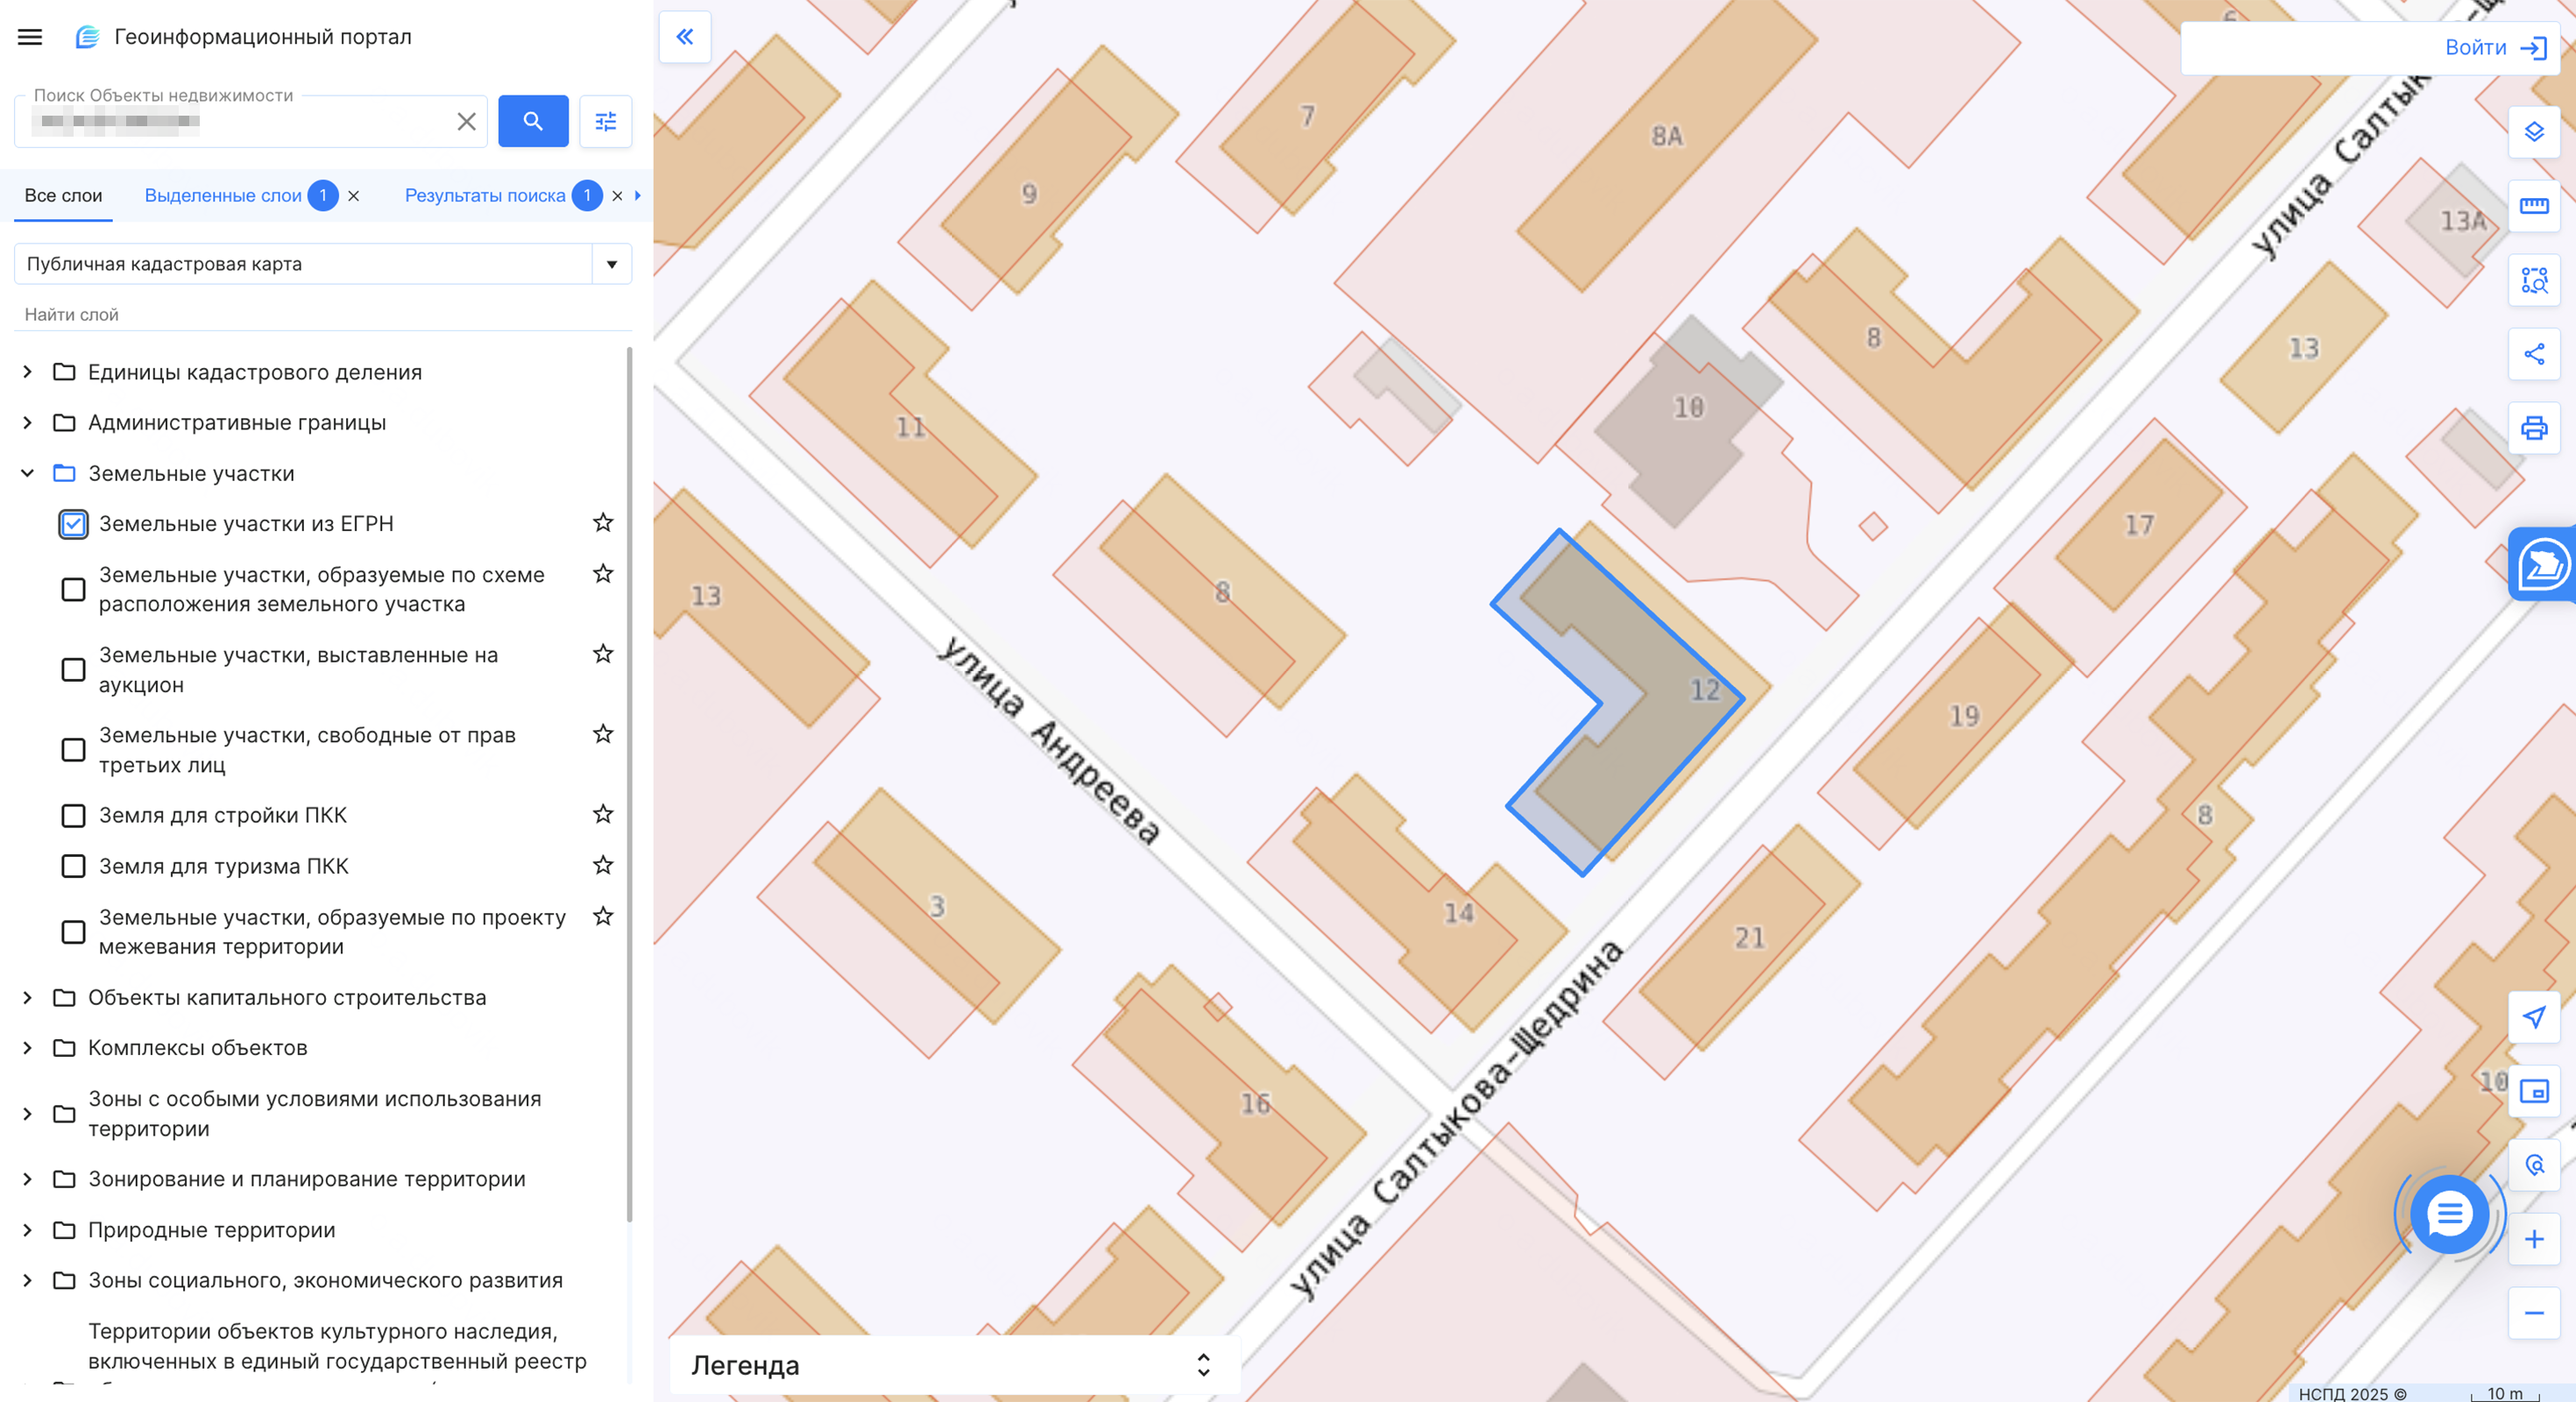Viewport: 2576px width, 1402px height.
Task: Open search filter settings icon
Action: 605,122
